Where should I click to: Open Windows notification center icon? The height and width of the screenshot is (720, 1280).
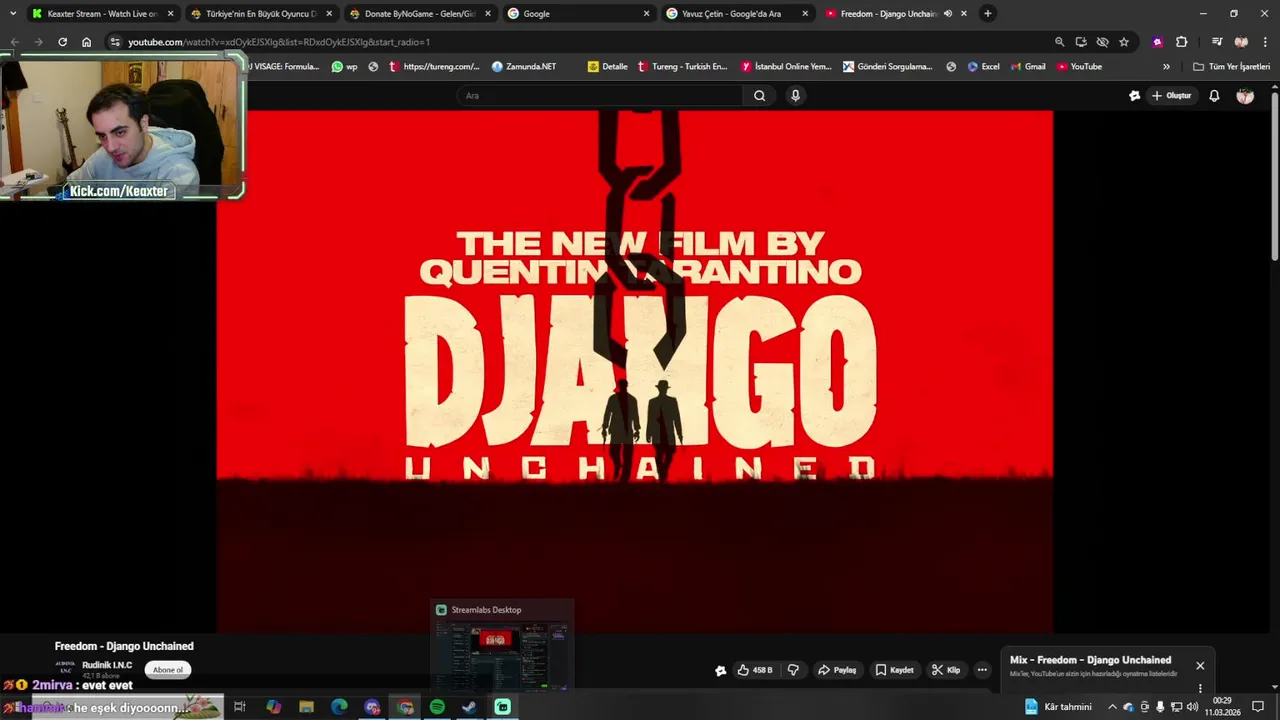tap(1258, 707)
